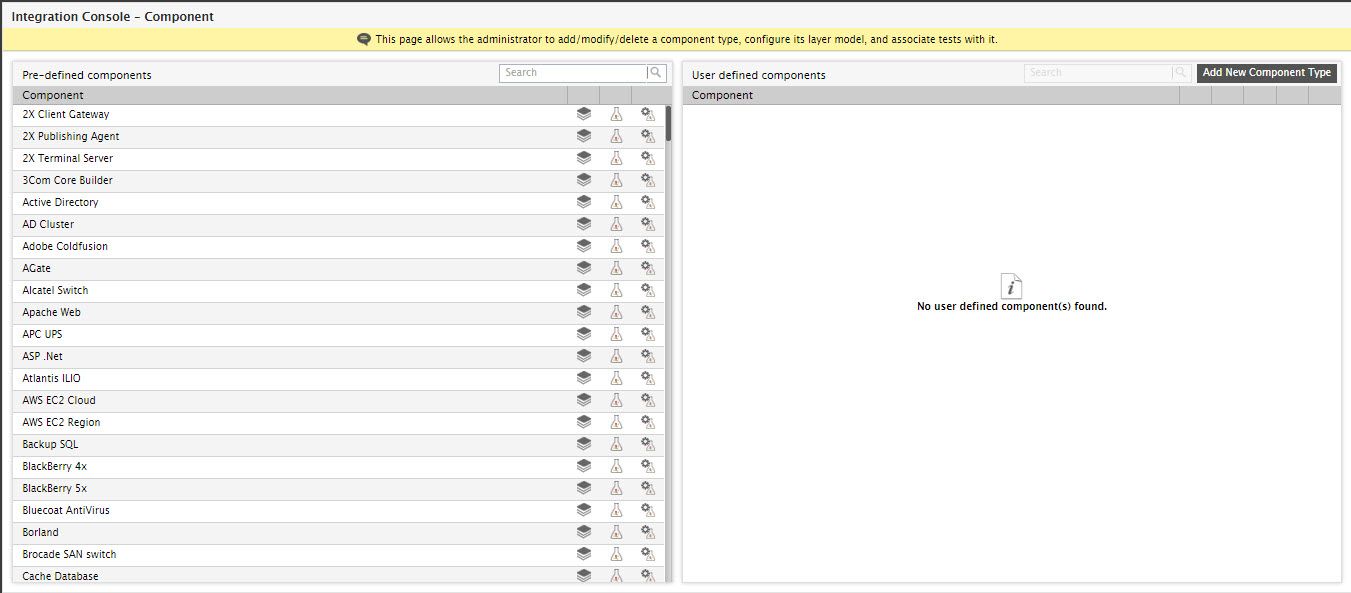Open layers icon for AD Cluster
This screenshot has height=593, width=1351.
(584, 224)
